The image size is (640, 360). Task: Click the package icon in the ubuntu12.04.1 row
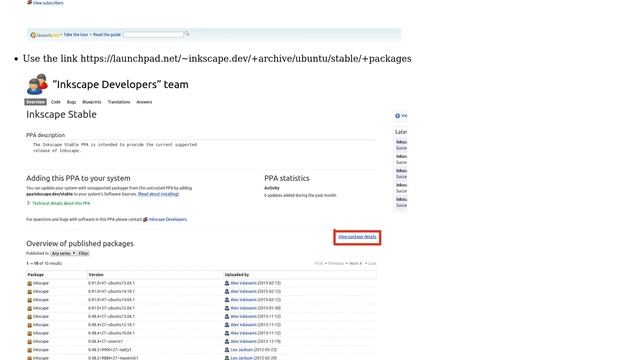coord(29,309)
